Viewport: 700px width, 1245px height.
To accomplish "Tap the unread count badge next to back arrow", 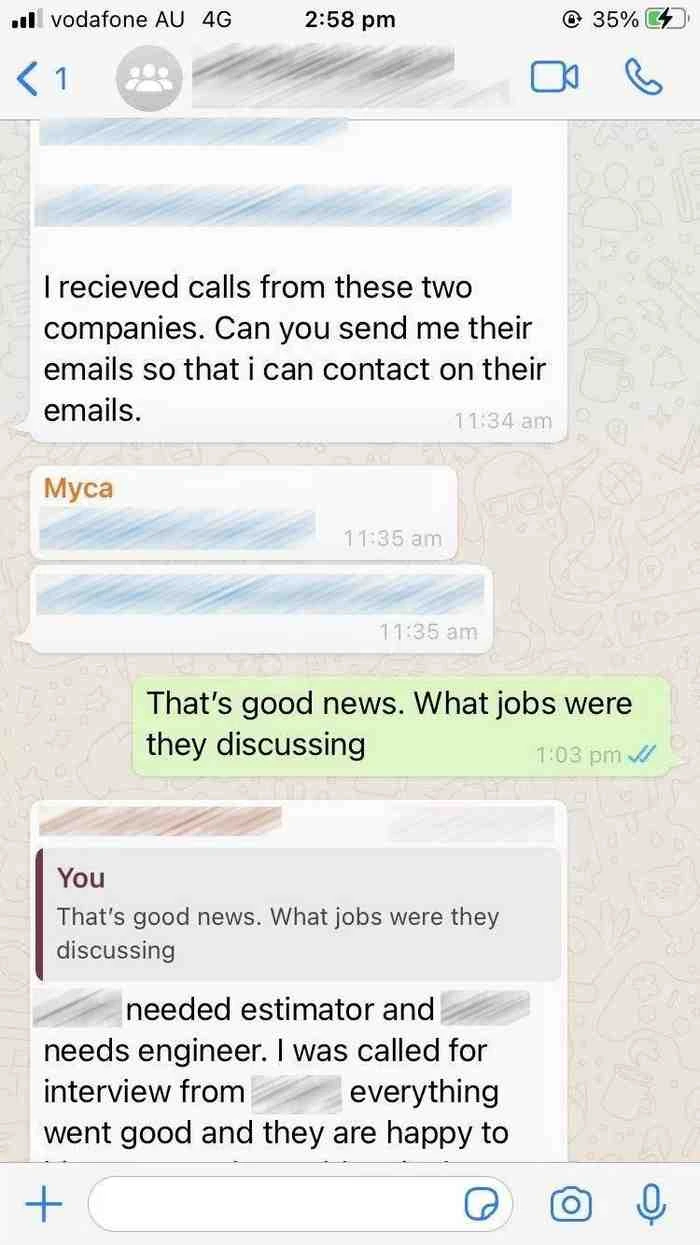I will click(61, 78).
